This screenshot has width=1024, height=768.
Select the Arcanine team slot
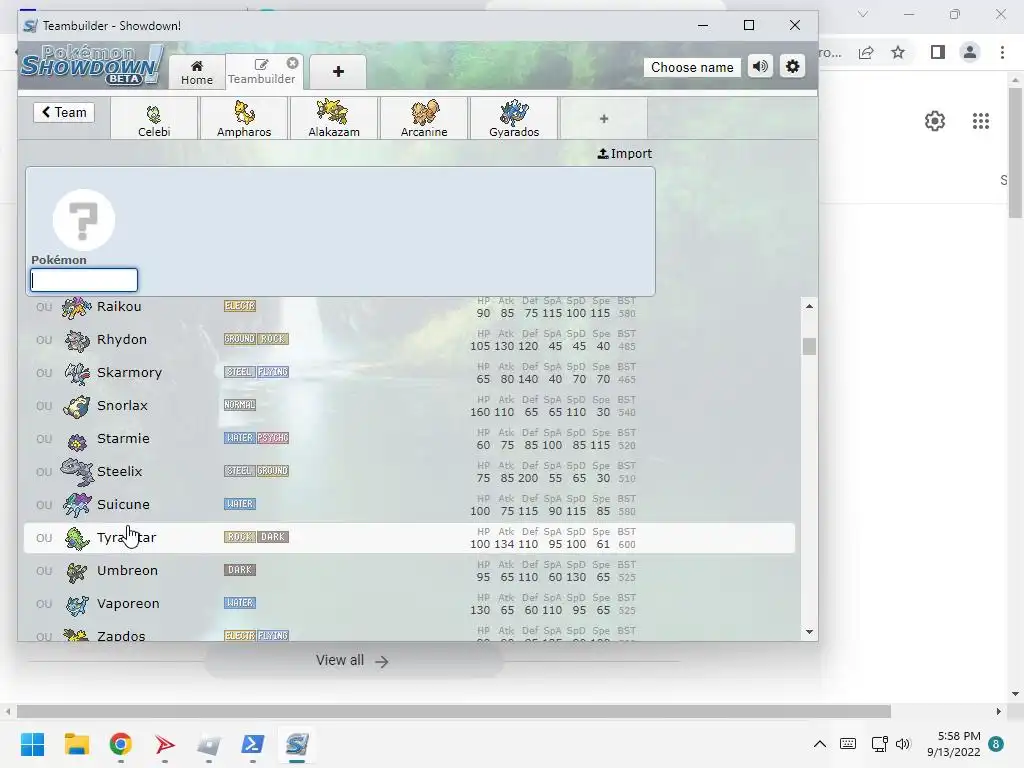coord(424,118)
